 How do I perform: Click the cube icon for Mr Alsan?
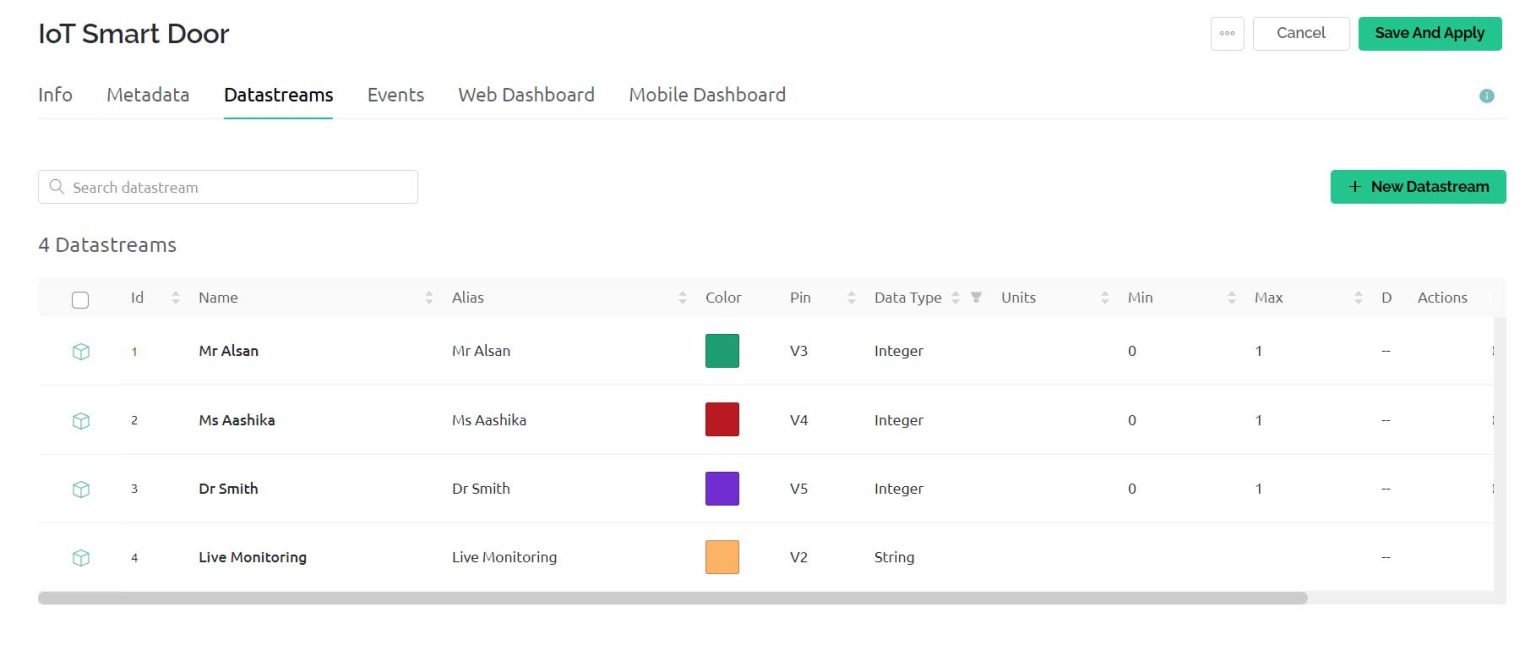(81, 352)
